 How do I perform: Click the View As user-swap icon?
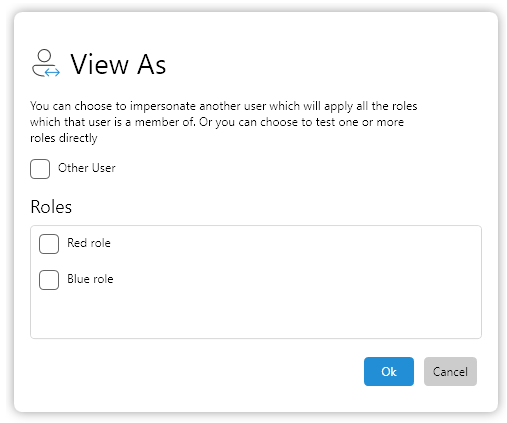pos(46,63)
